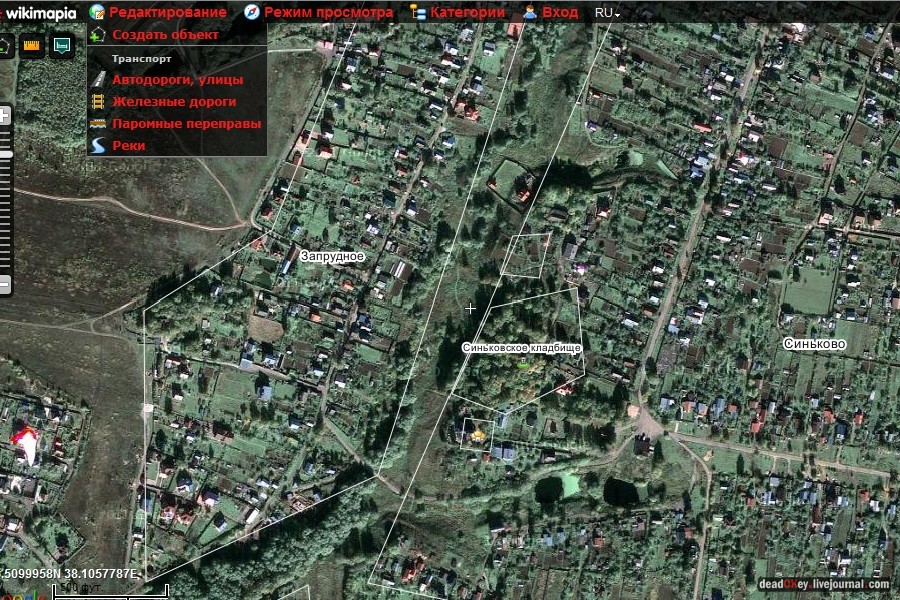The image size is (900, 600).
Task: Select Создать объект menu entry
Action: pos(165,34)
